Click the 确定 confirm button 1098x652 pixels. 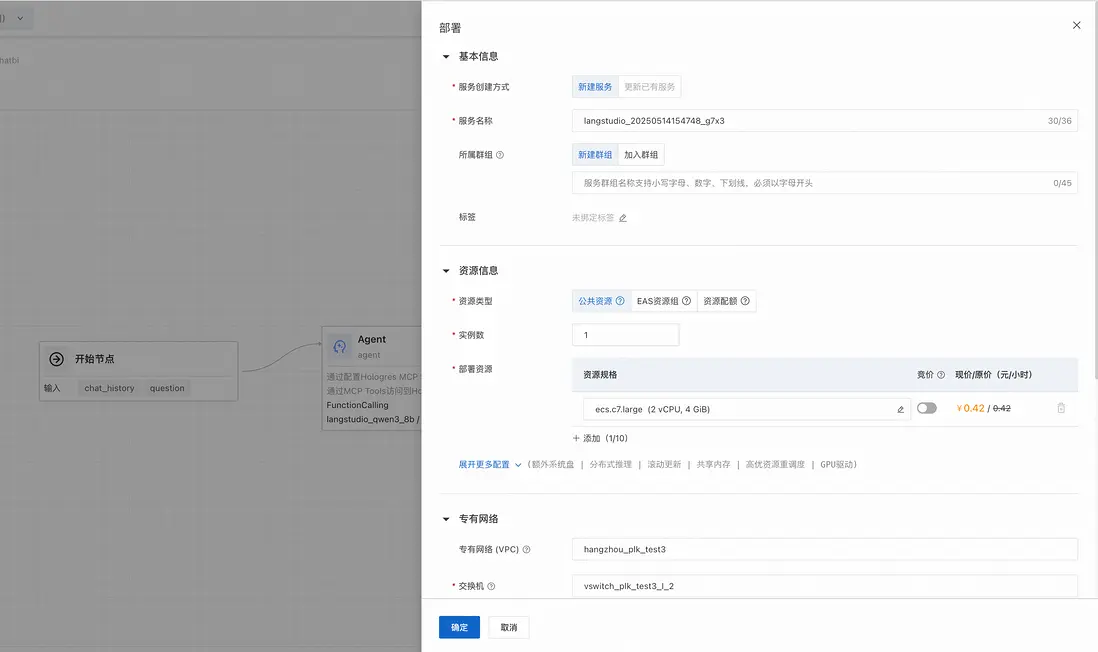pos(459,627)
